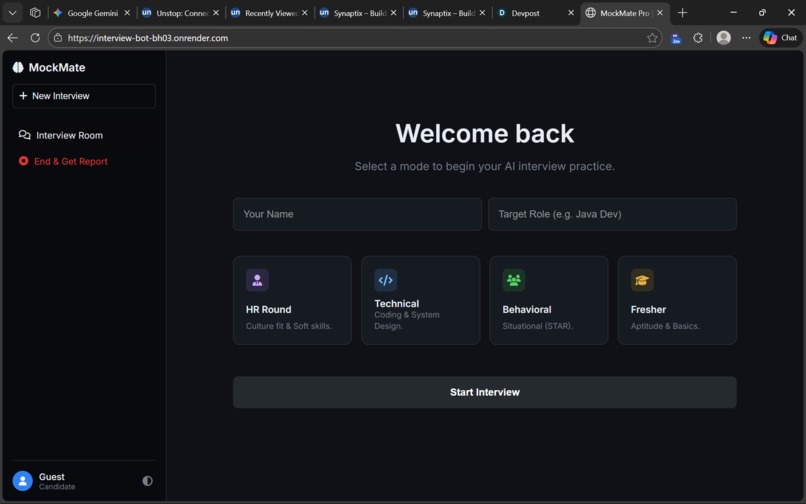Click the MockMate brain logo icon
This screenshot has width=806, height=504.
[x=18, y=67]
